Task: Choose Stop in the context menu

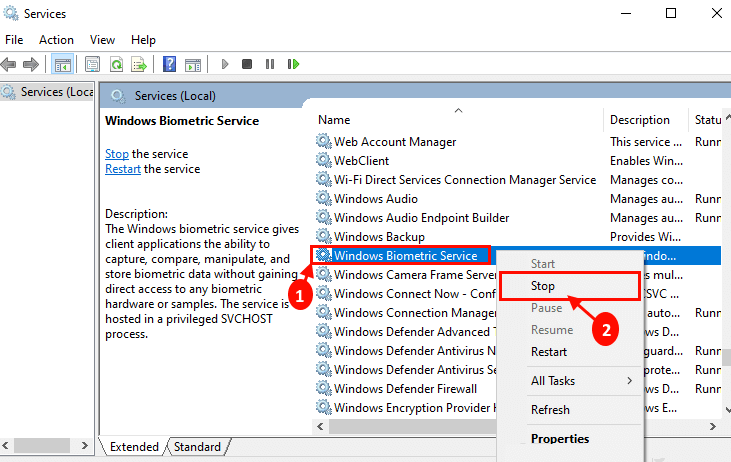Action: pyautogui.click(x=569, y=286)
